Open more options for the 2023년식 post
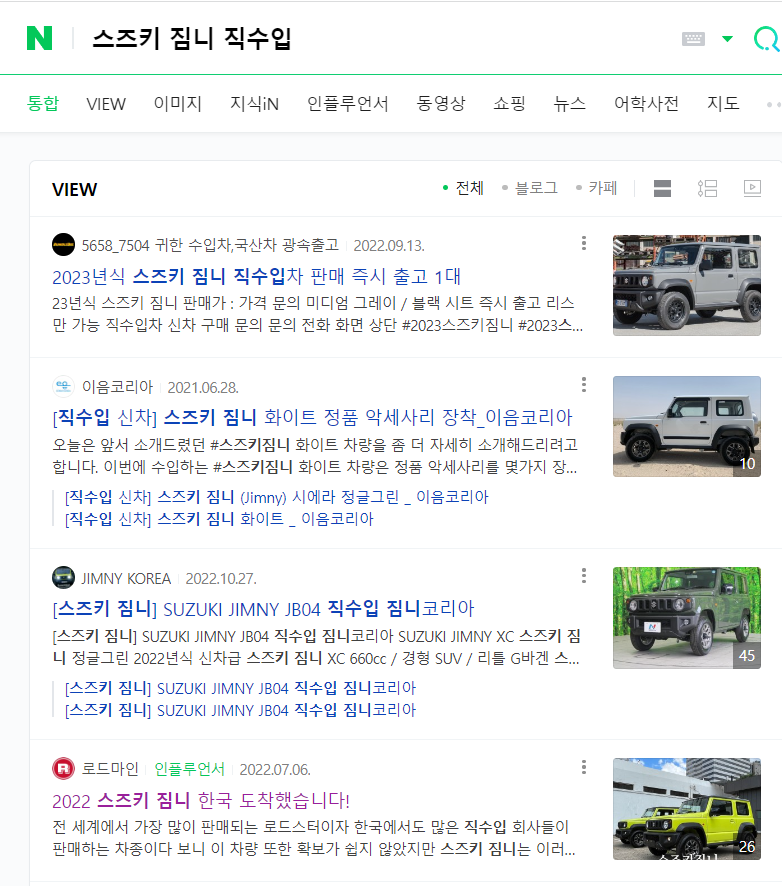 click(x=584, y=244)
